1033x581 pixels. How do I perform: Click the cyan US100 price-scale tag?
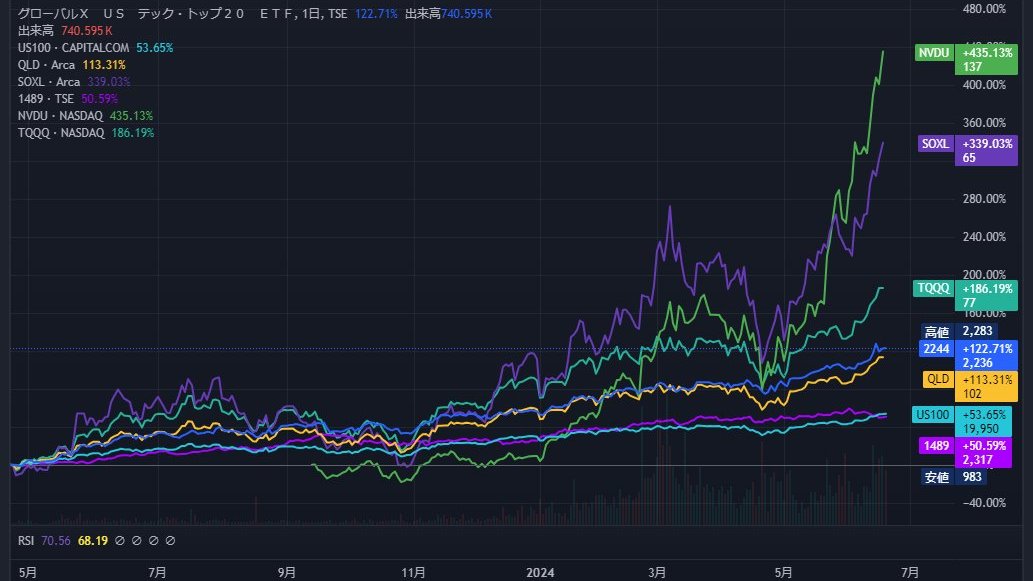click(x=933, y=414)
